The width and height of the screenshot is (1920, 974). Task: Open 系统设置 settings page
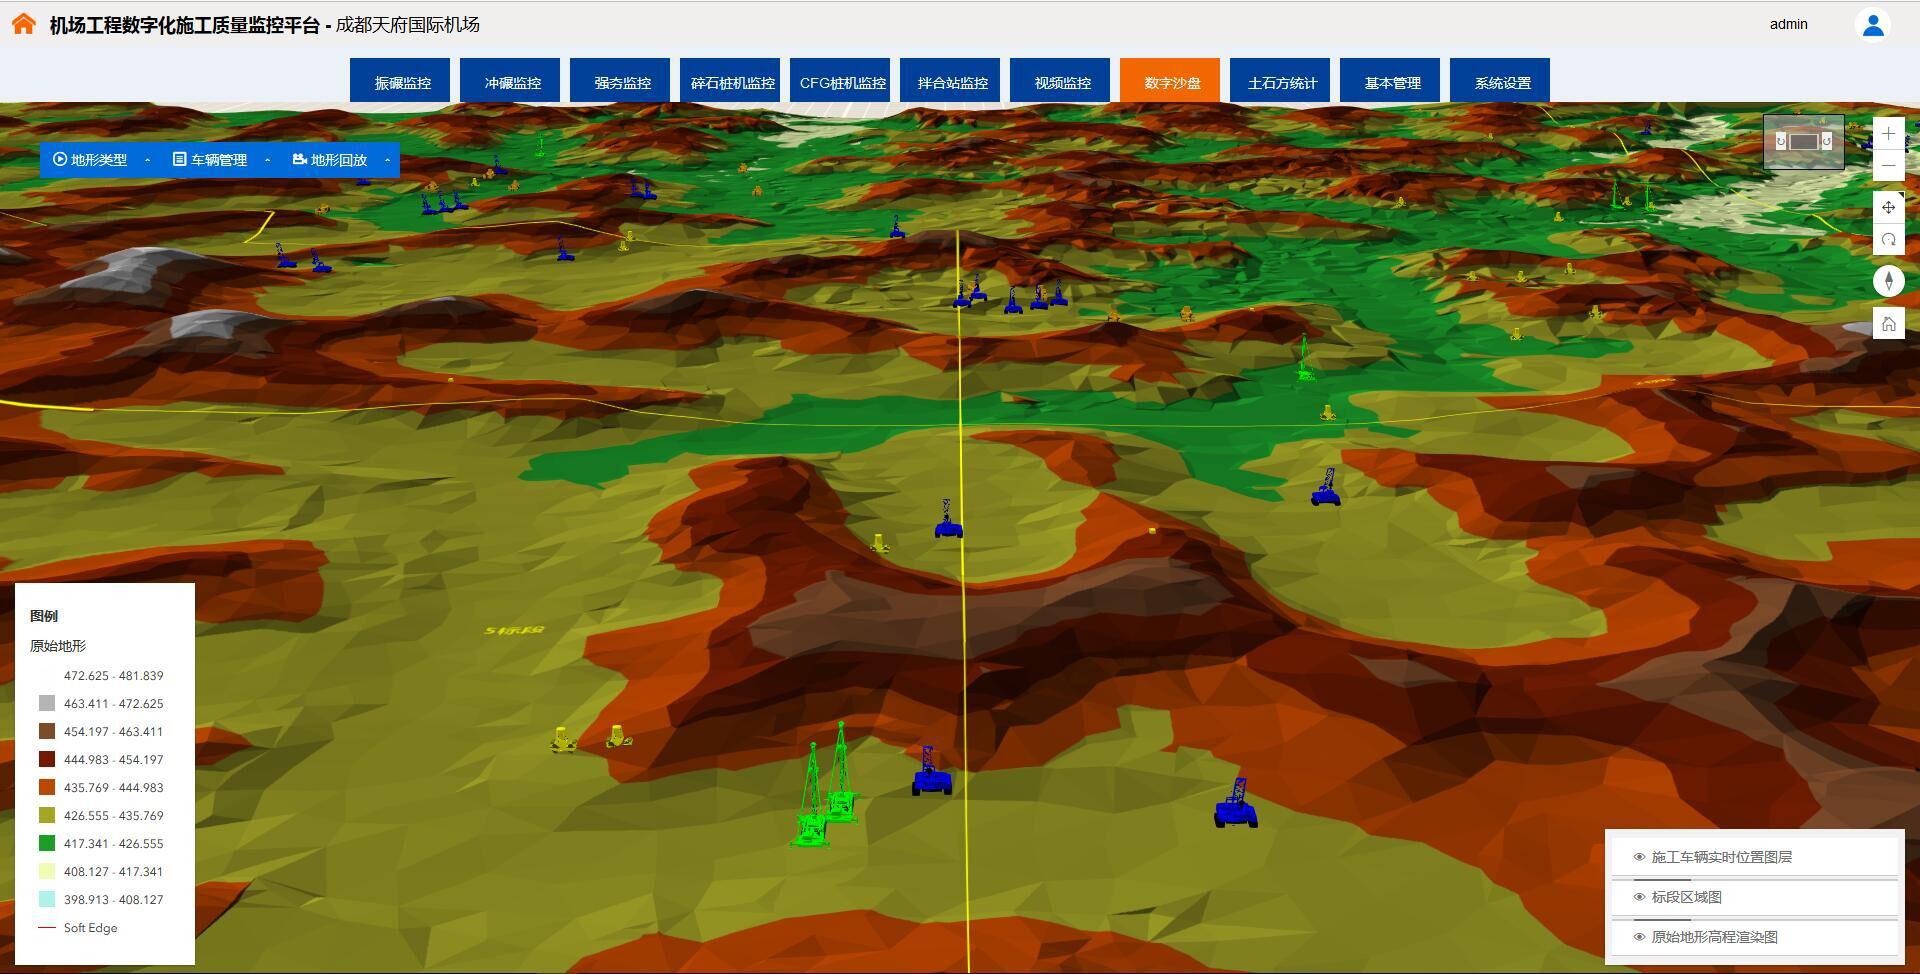1500,82
